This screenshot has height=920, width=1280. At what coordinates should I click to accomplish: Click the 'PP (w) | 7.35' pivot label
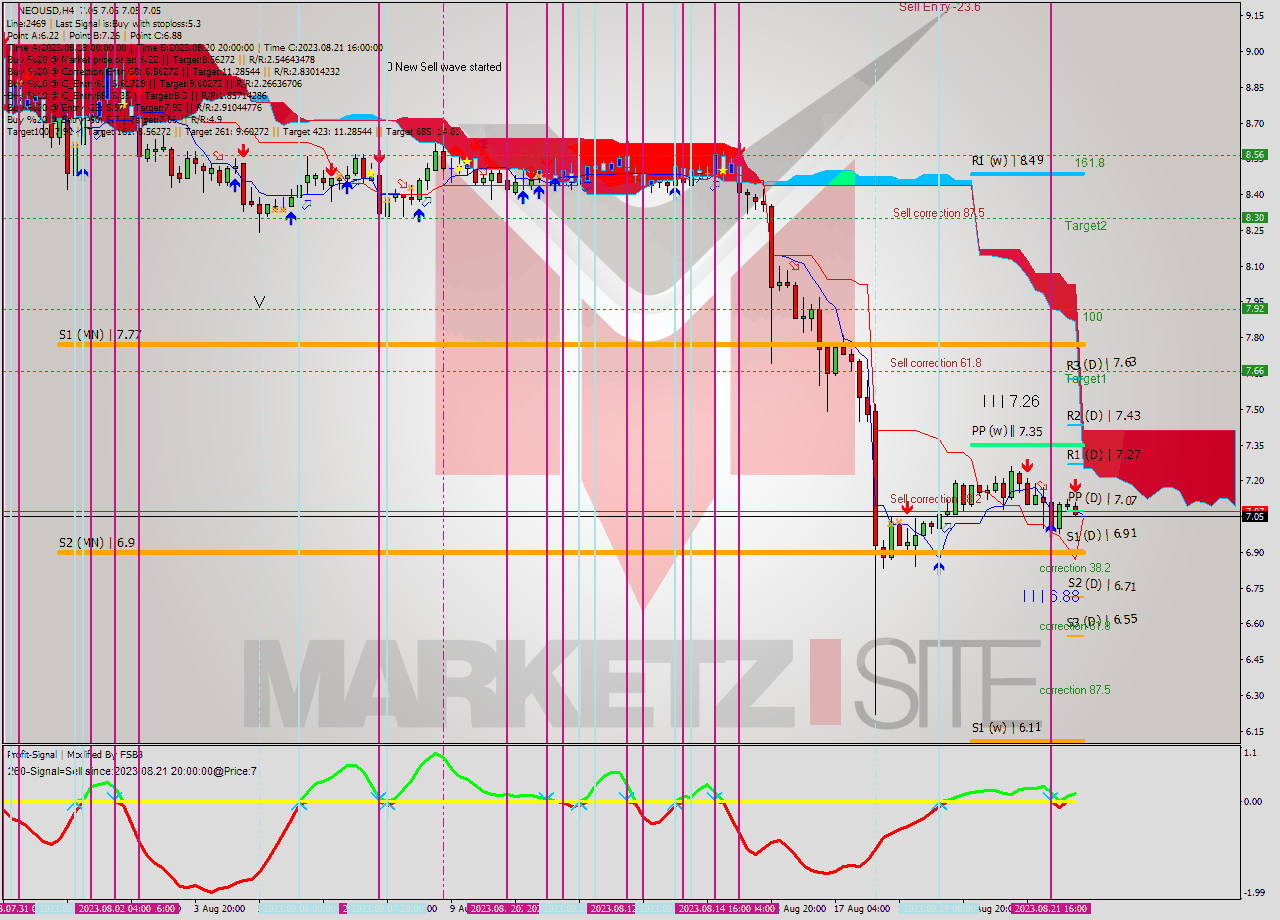(x=1007, y=431)
